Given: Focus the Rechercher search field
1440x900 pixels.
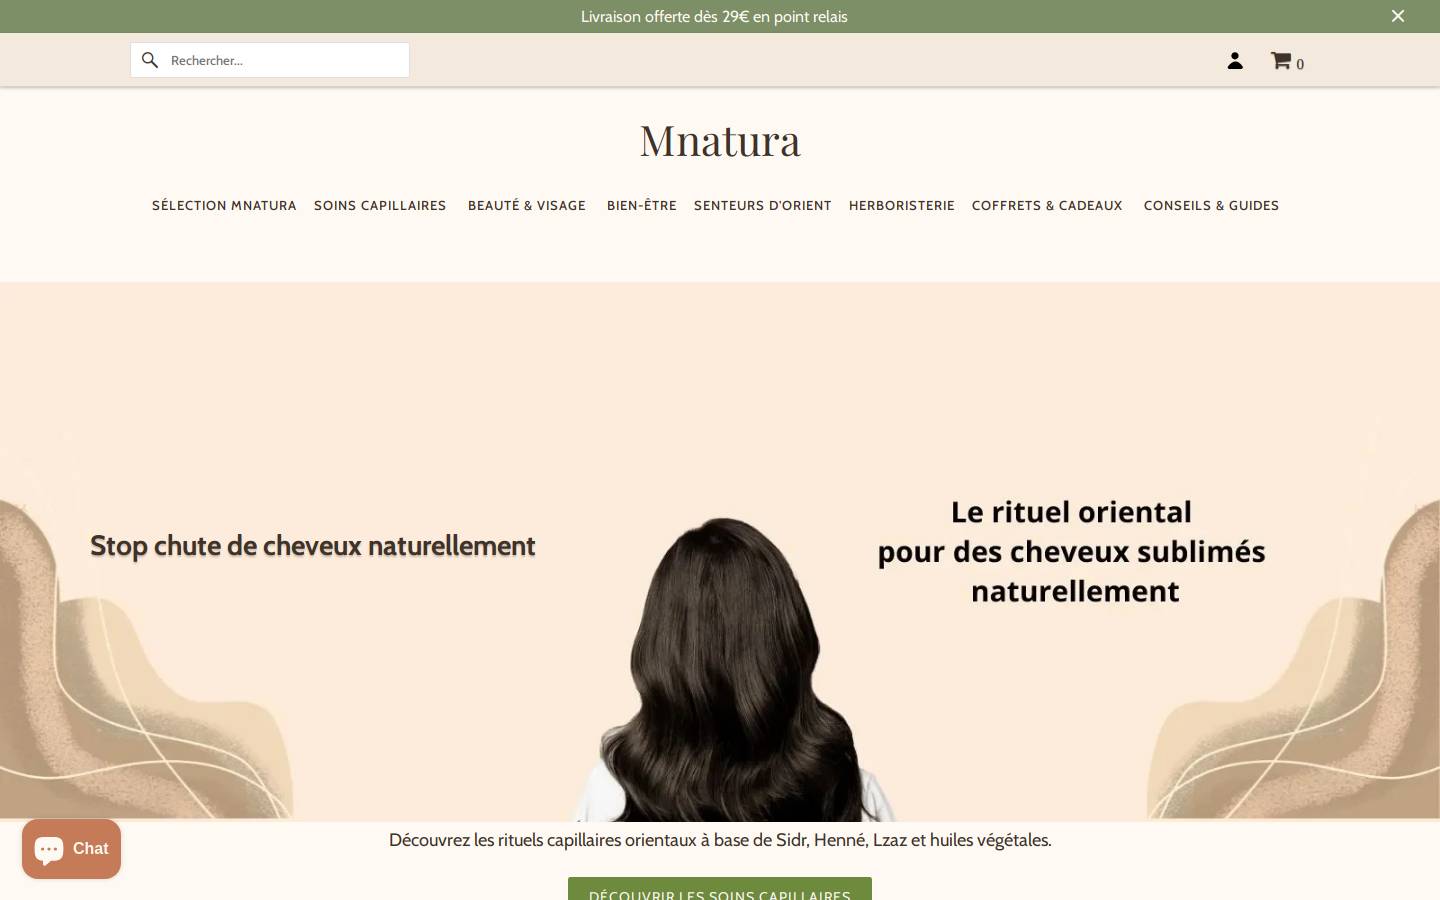Looking at the screenshot, I should click(270, 60).
